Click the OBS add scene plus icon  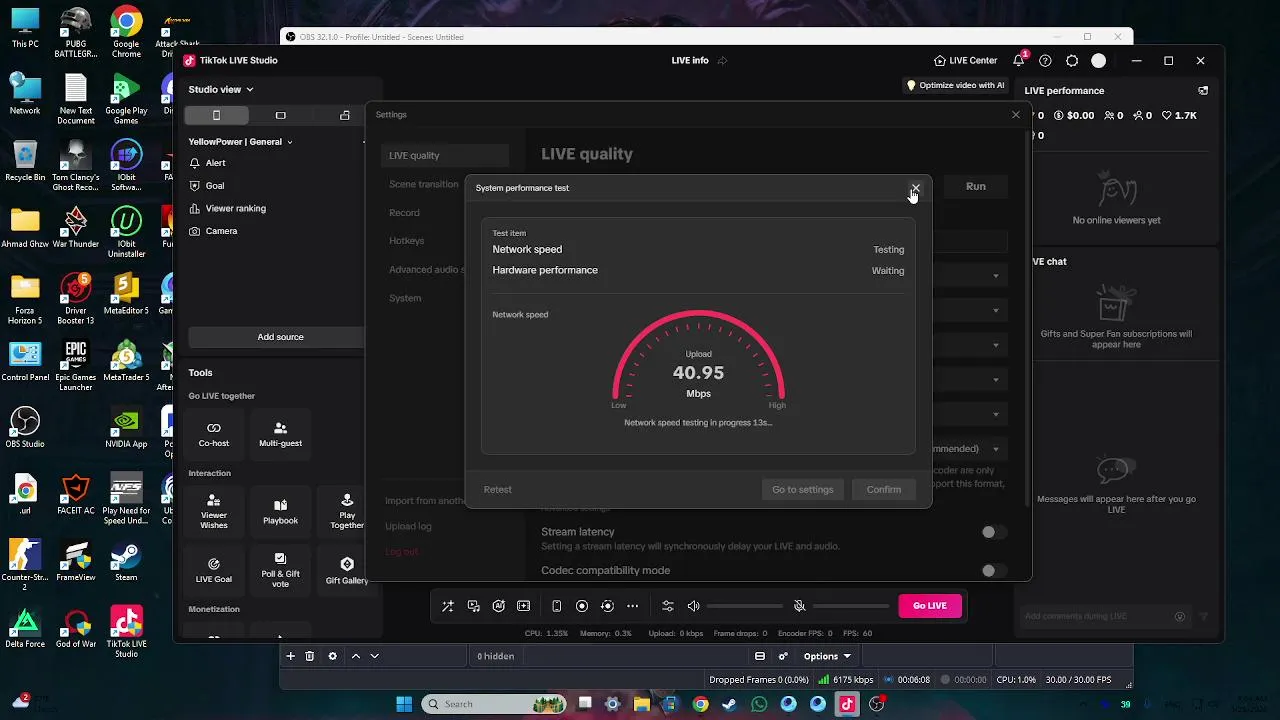(x=290, y=656)
